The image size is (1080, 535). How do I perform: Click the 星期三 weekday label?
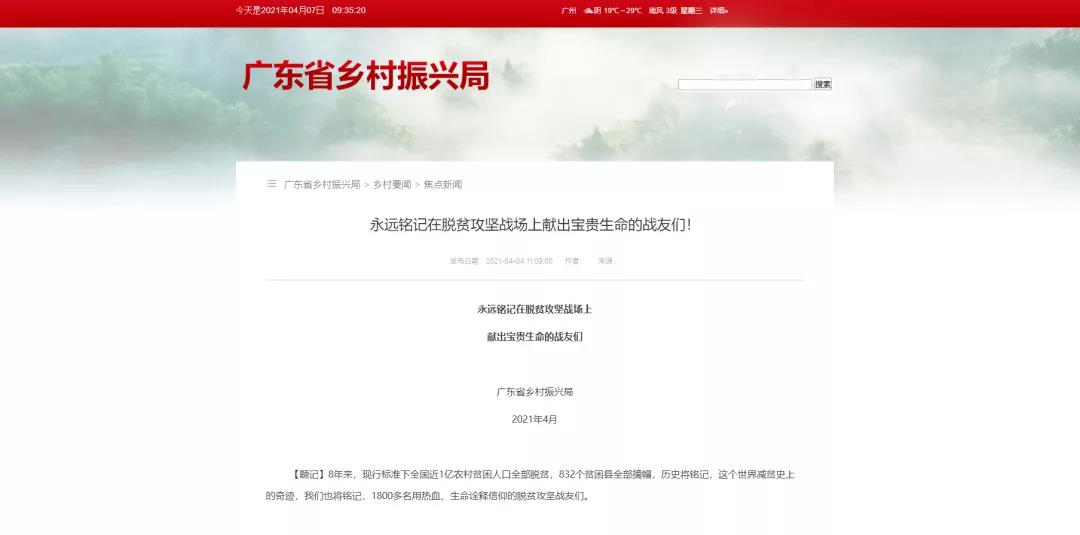pos(692,10)
